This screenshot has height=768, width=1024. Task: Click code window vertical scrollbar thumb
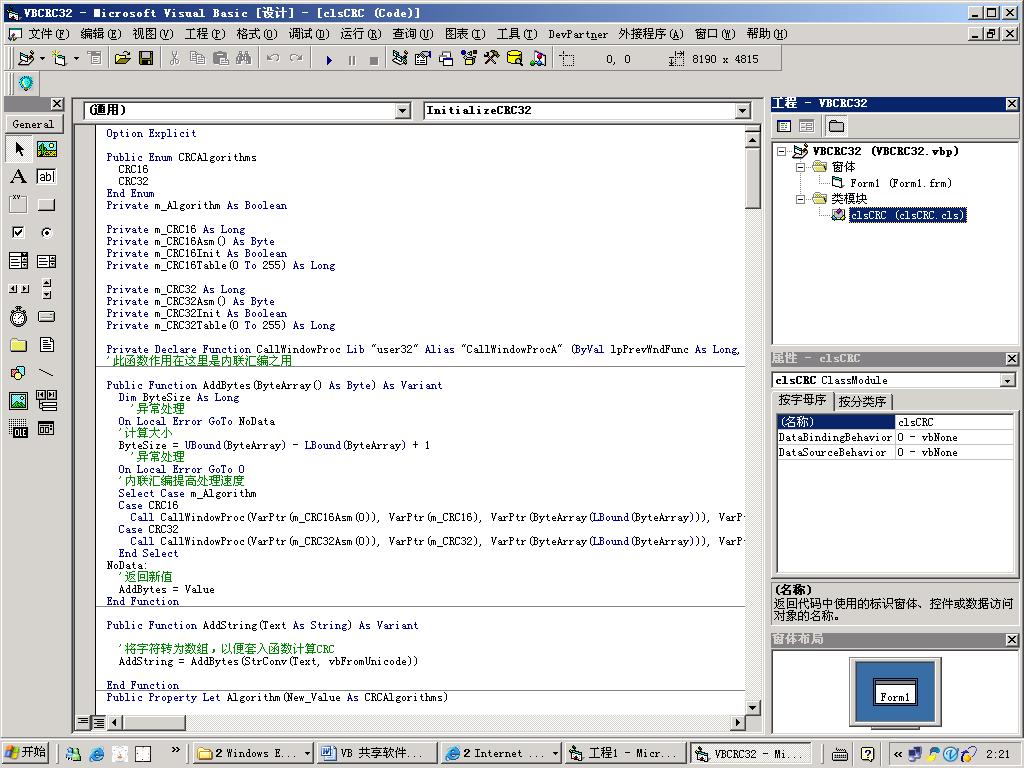coord(752,178)
